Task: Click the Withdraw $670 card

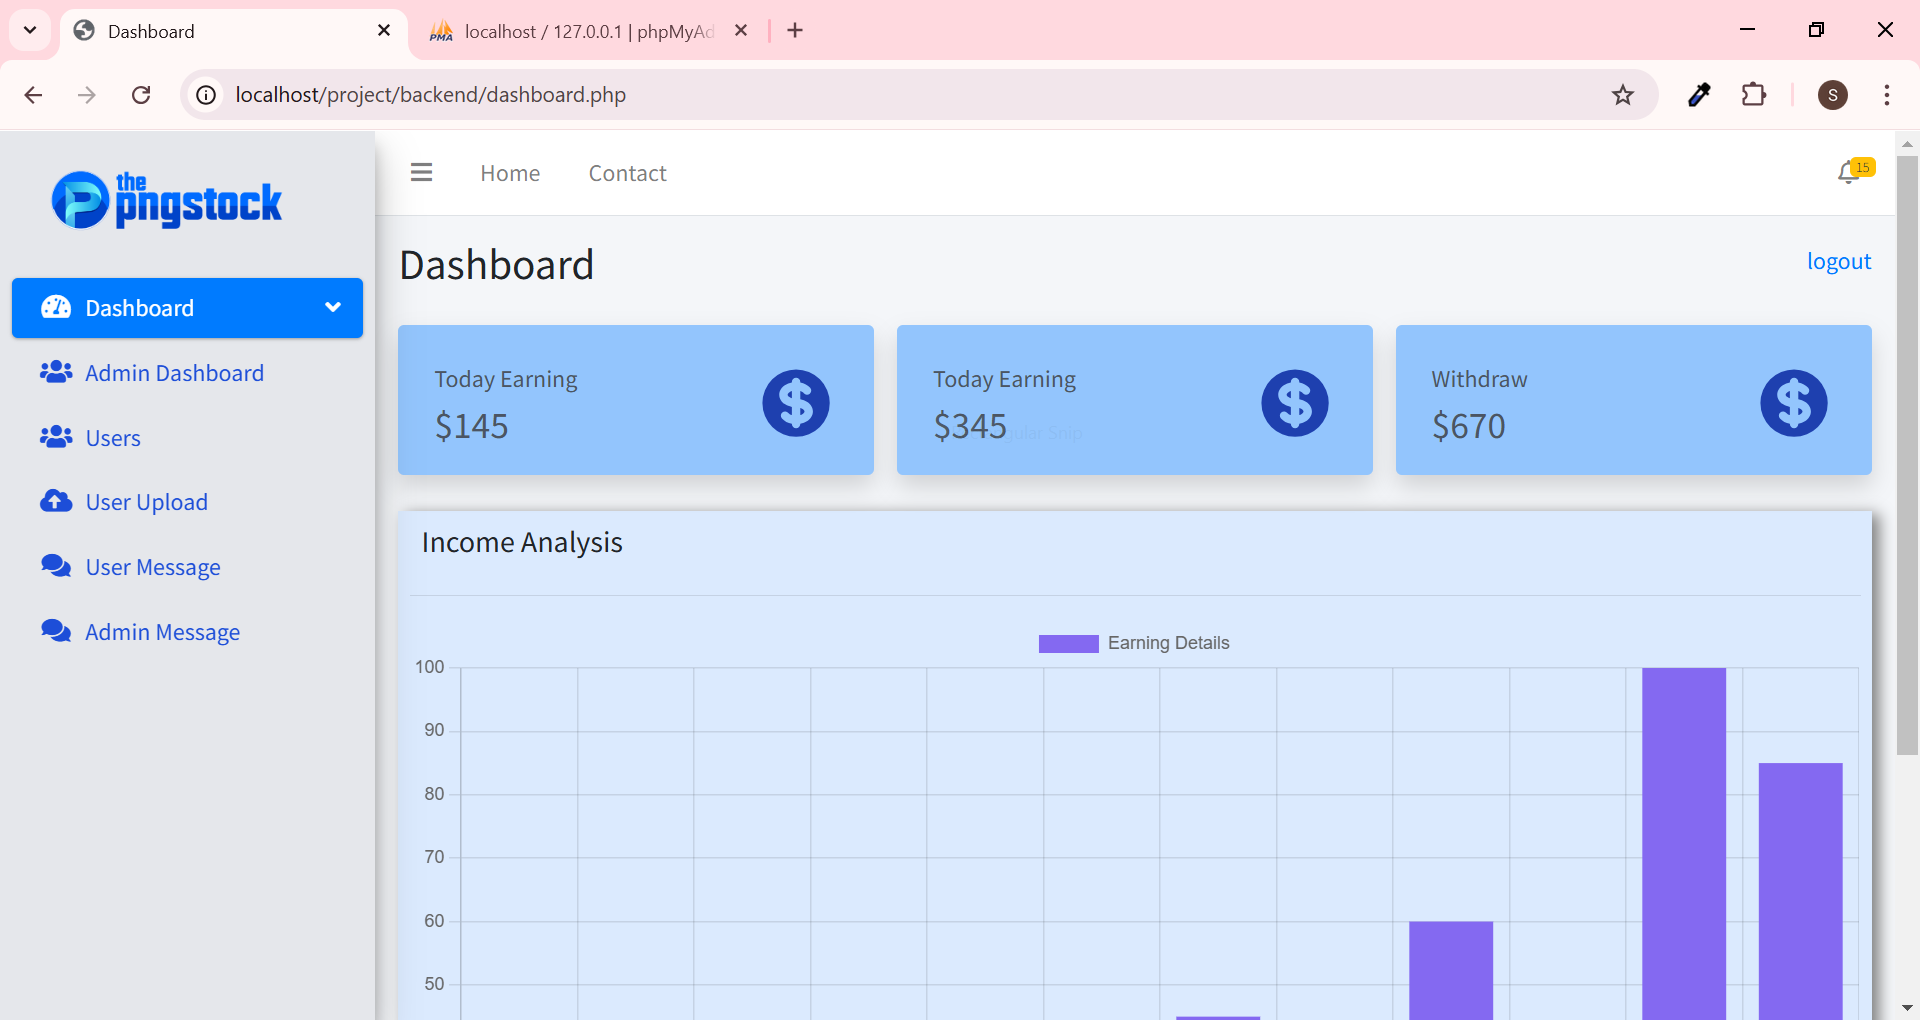Action: (x=1634, y=400)
